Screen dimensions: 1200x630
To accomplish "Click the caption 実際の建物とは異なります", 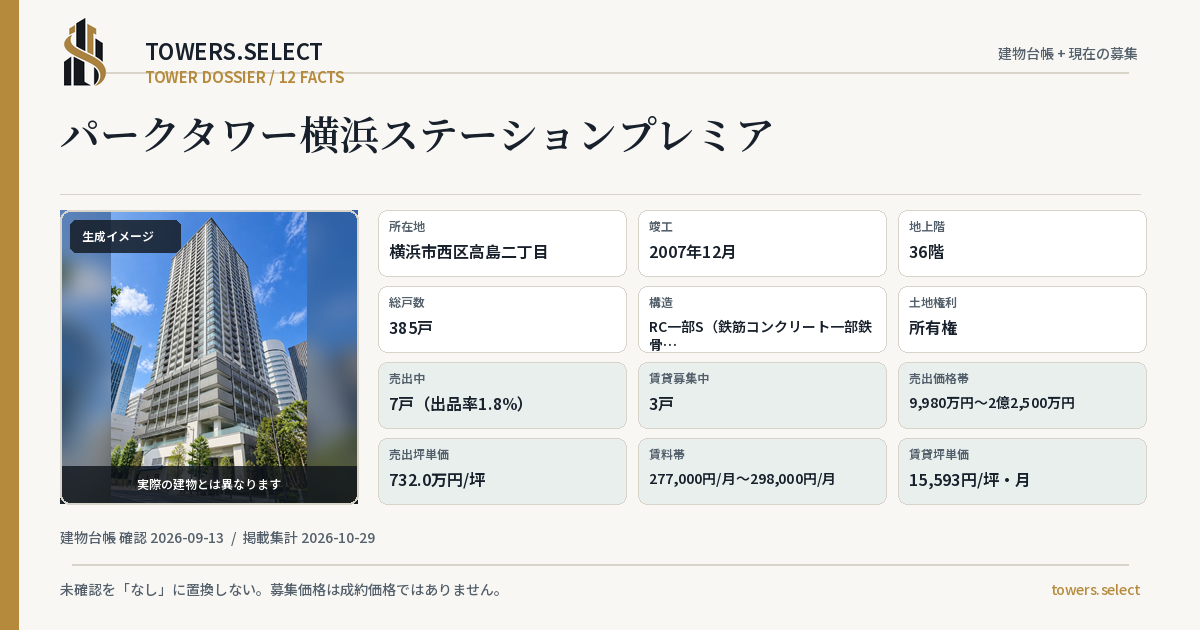I will coord(209,484).
